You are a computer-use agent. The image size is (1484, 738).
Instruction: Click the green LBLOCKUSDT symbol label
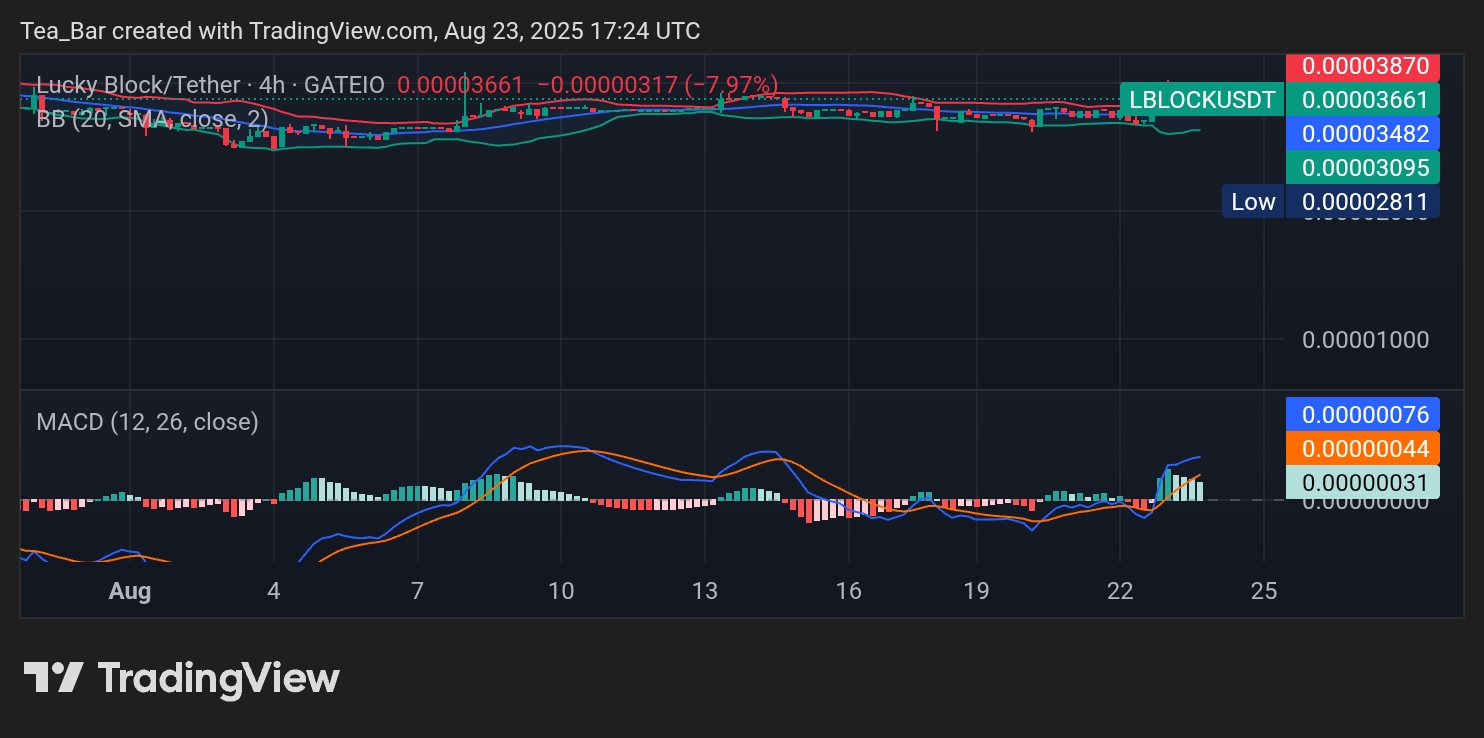(1201, 99)
